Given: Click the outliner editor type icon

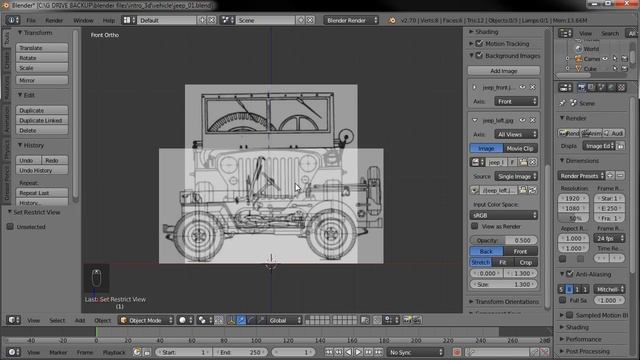Looking at the screenshot, I should (x=565, y=33).
